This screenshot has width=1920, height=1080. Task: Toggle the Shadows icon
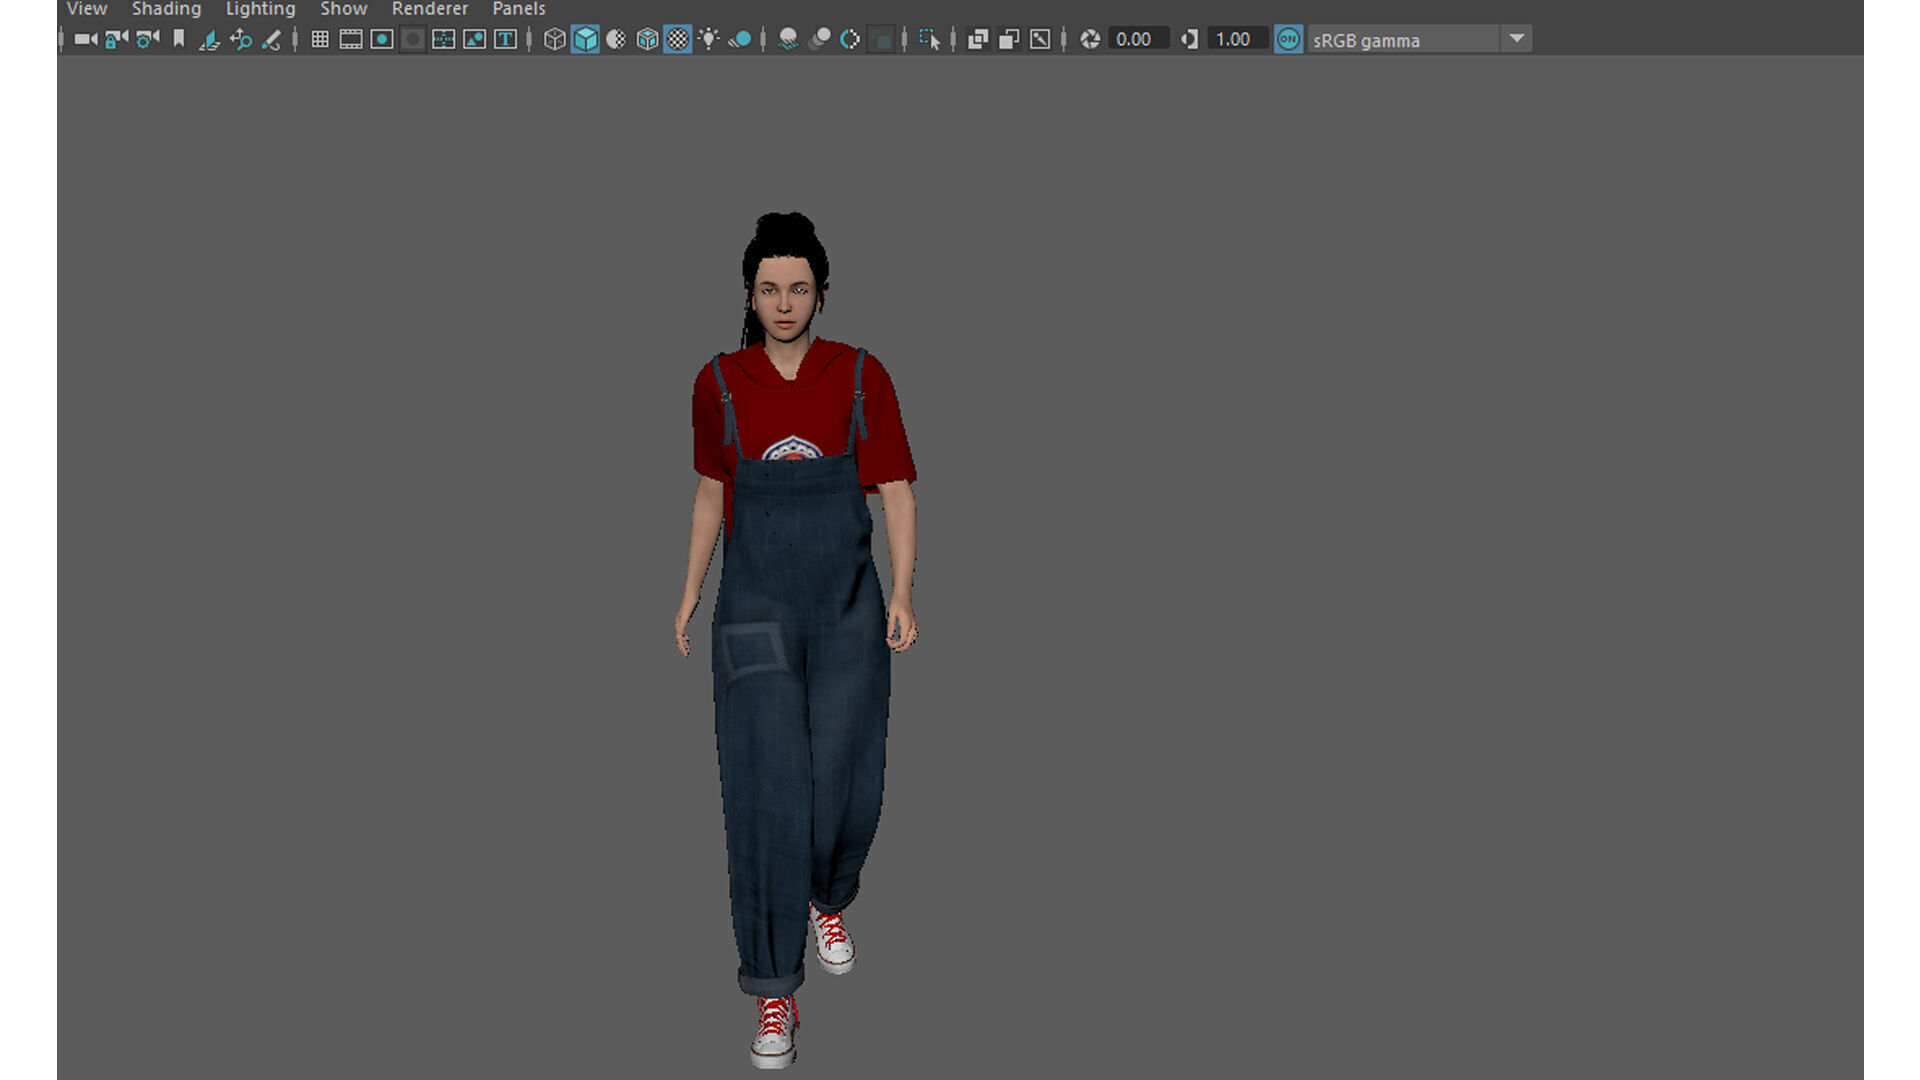tap(740, 39)
